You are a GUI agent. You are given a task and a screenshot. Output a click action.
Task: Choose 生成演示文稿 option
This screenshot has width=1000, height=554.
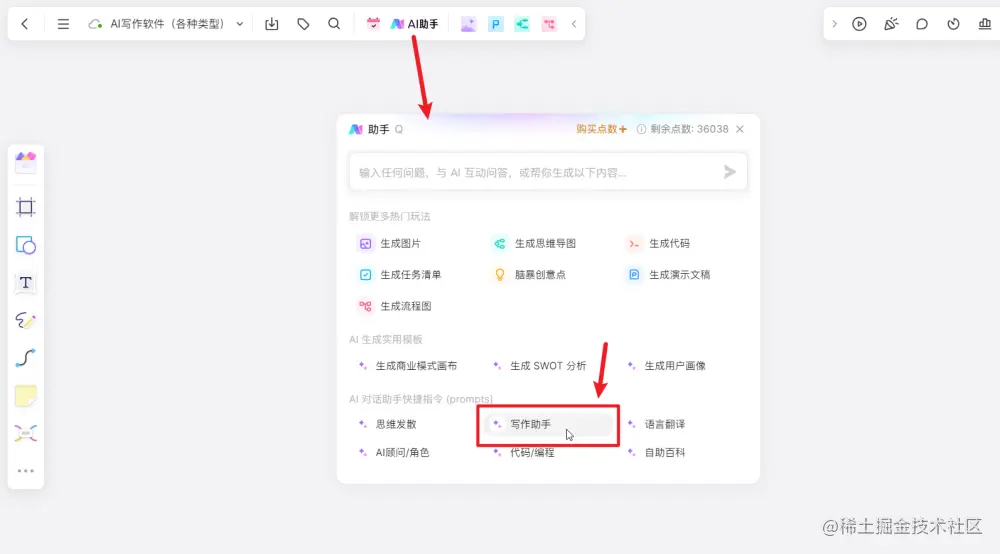coord(669,275)
